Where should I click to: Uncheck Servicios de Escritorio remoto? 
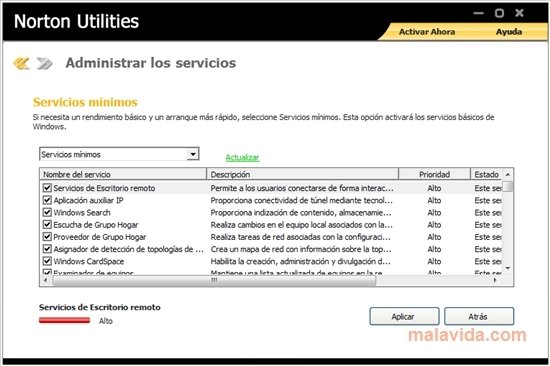coord(47,188)
